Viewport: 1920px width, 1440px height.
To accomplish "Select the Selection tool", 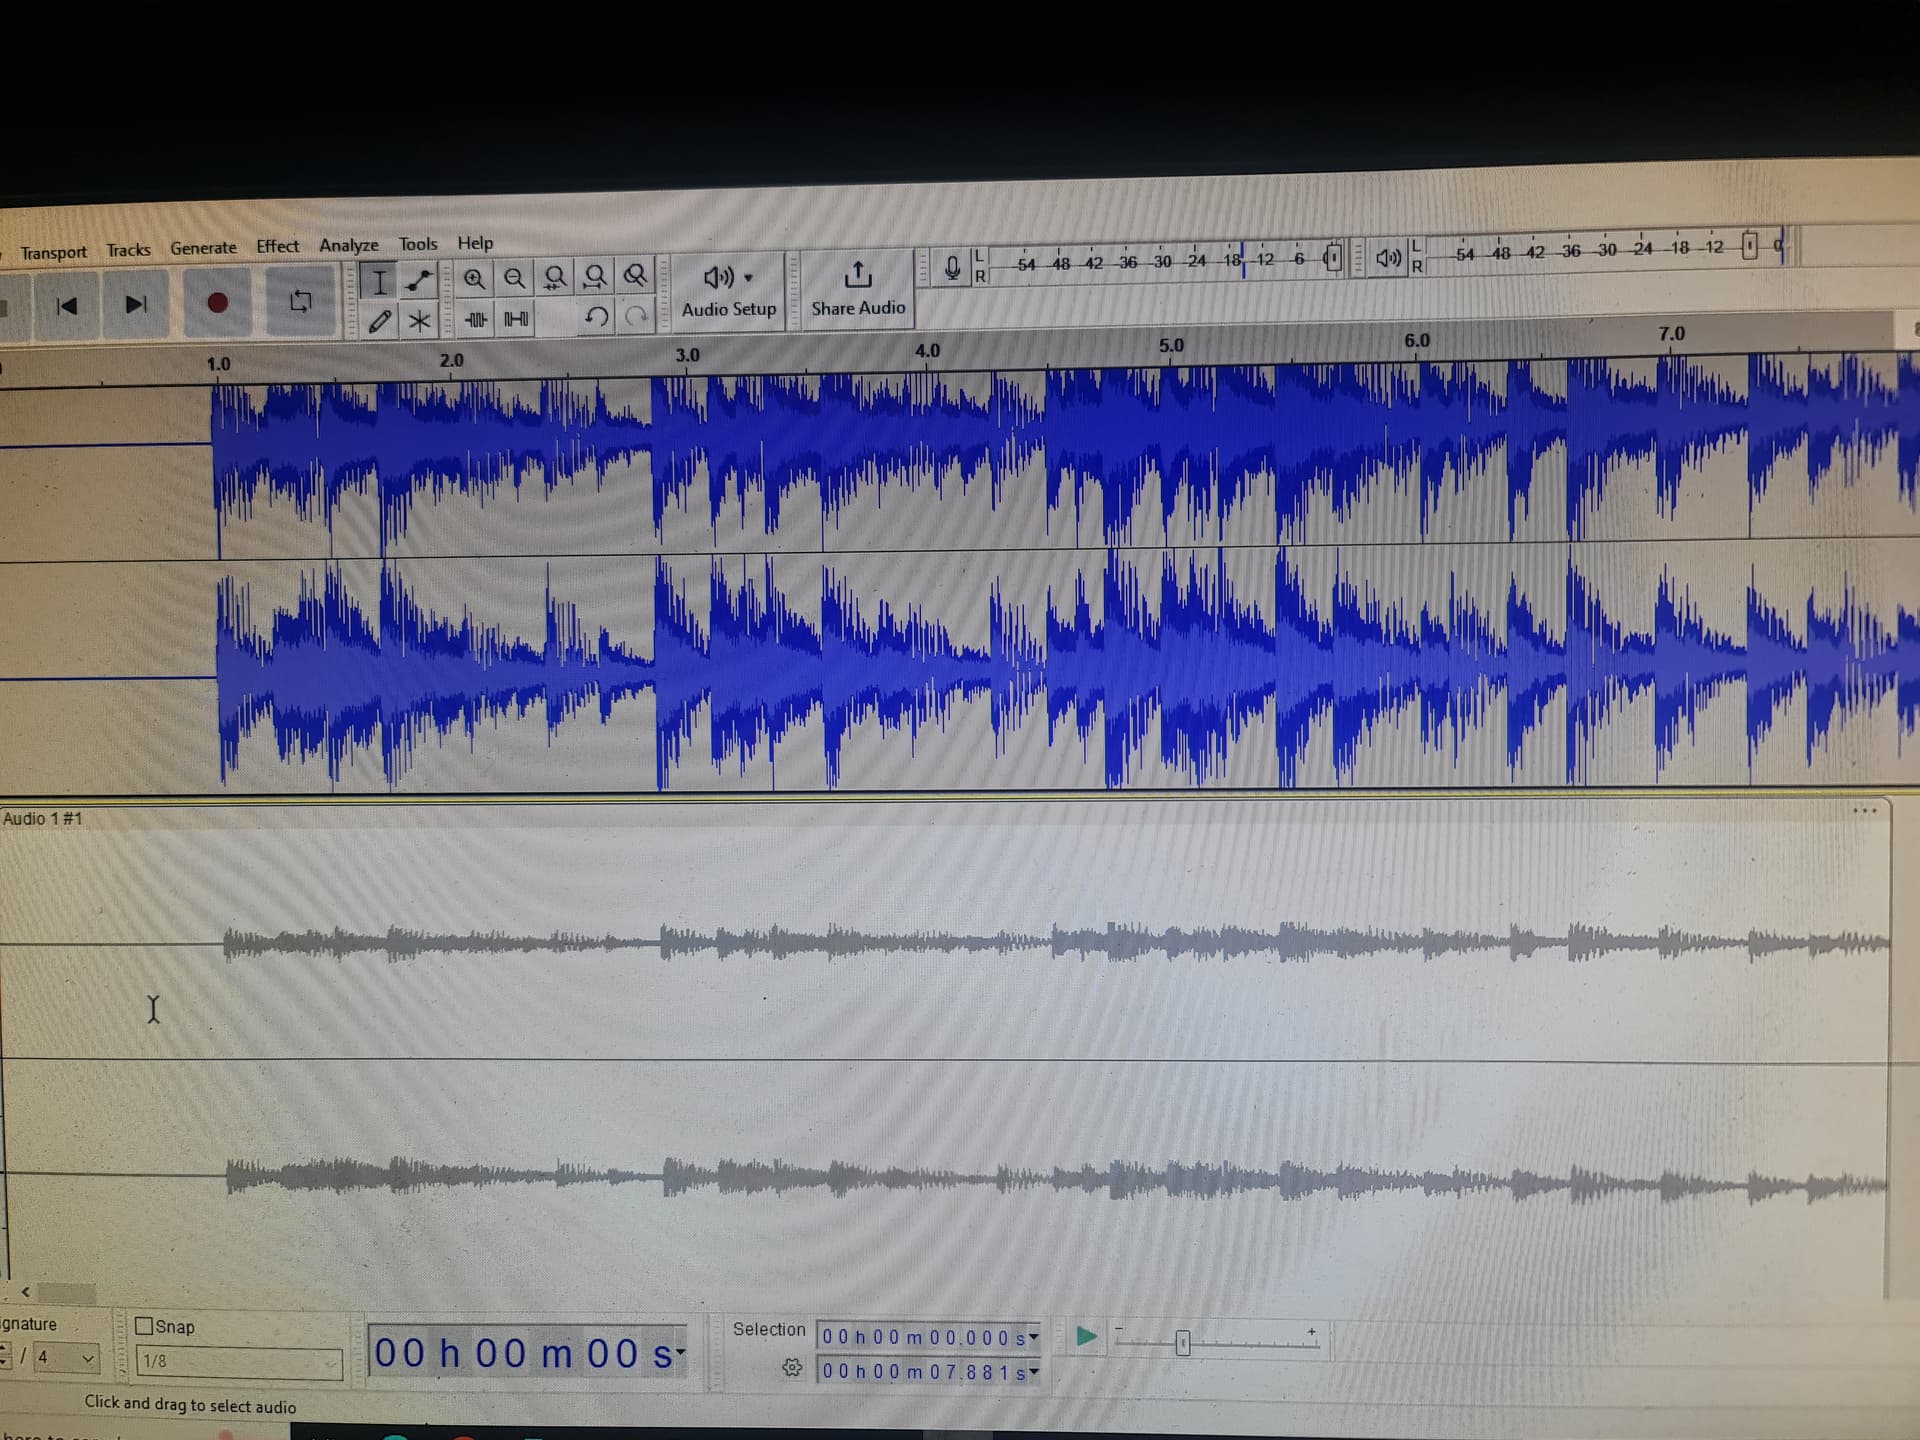I will pyautogui.click(x=380, y=280).
